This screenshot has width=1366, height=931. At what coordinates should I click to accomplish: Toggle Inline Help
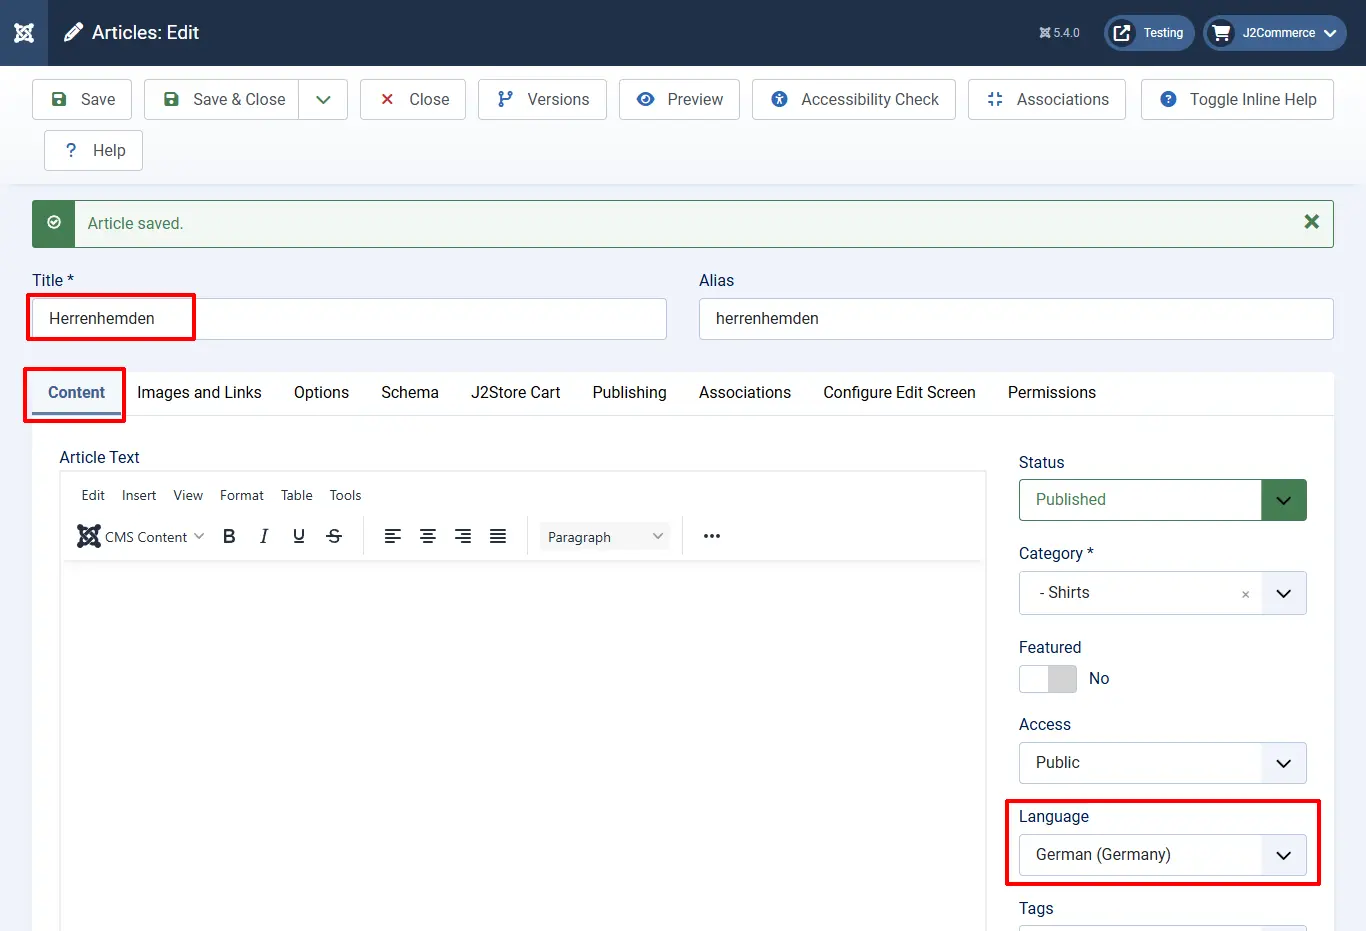(1237, 99)
